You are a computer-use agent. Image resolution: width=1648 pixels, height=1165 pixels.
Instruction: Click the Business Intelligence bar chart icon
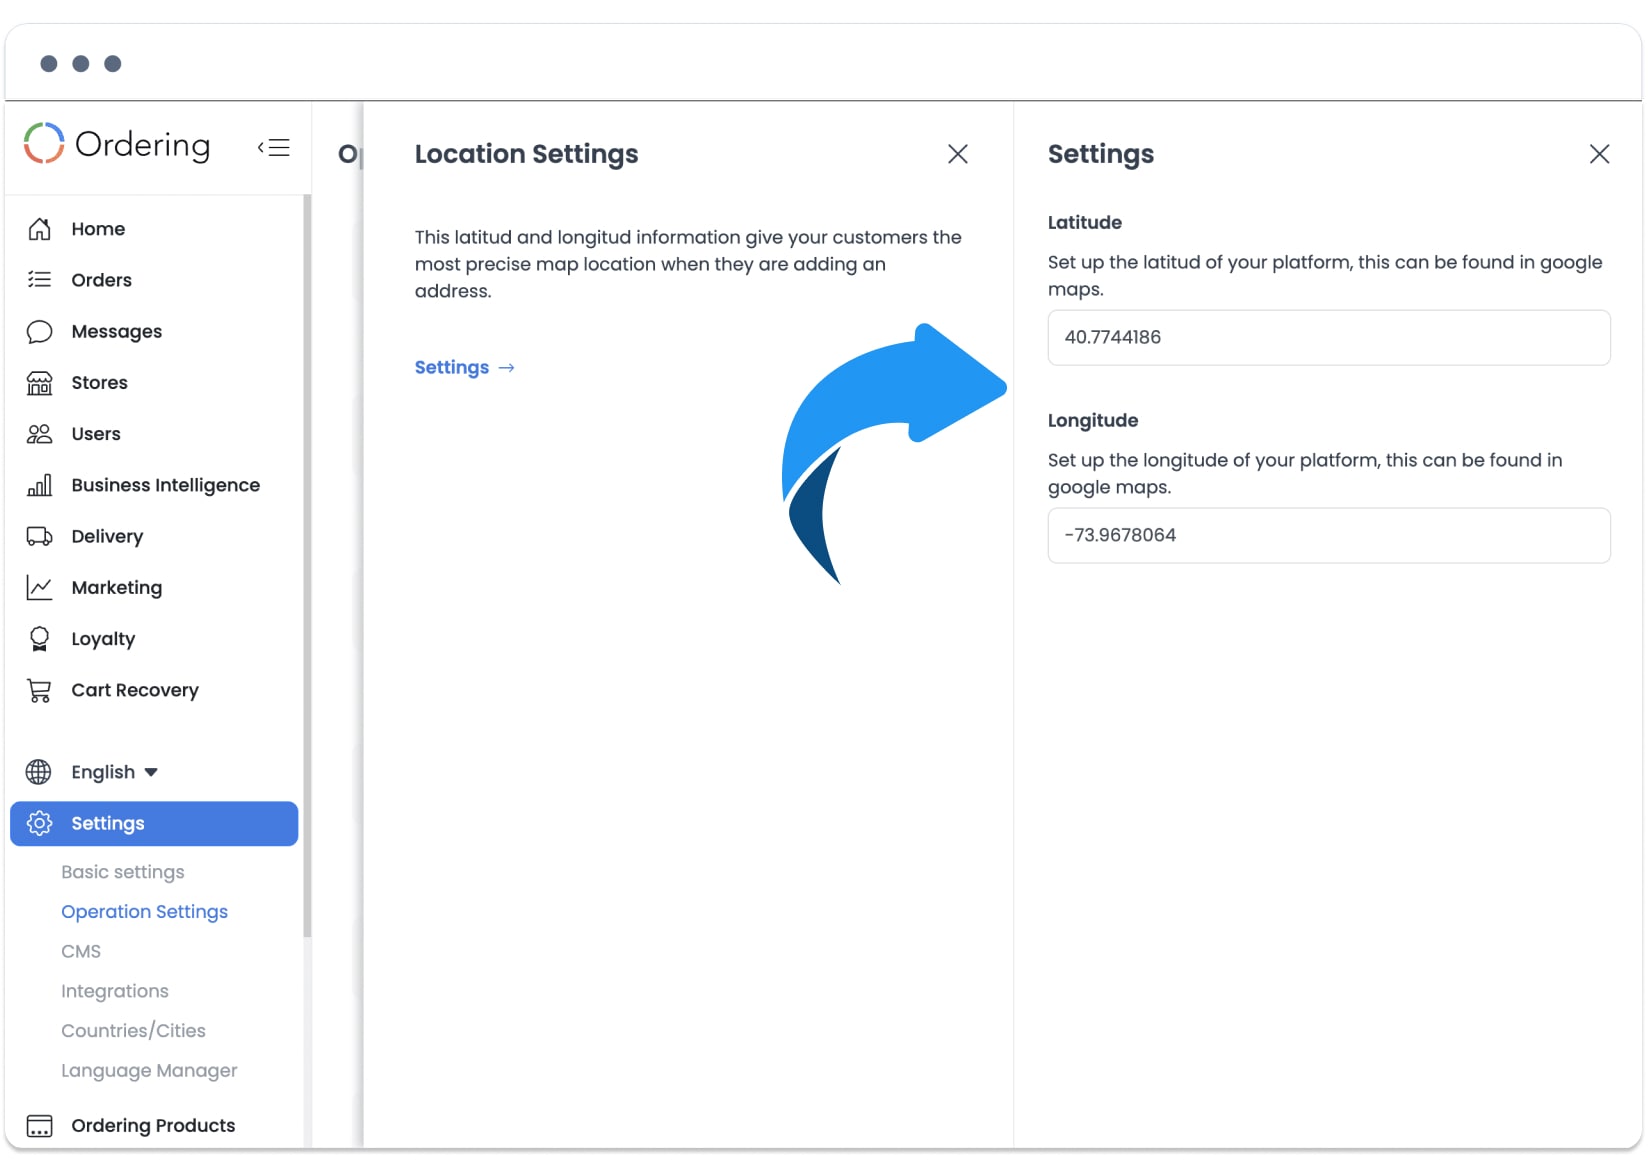coord(39,485)
